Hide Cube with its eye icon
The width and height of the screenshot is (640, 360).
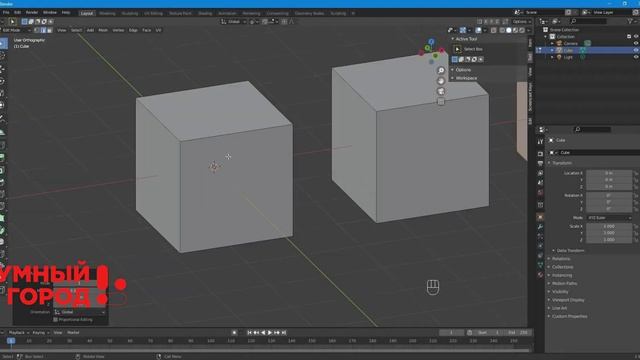(636, 50)
